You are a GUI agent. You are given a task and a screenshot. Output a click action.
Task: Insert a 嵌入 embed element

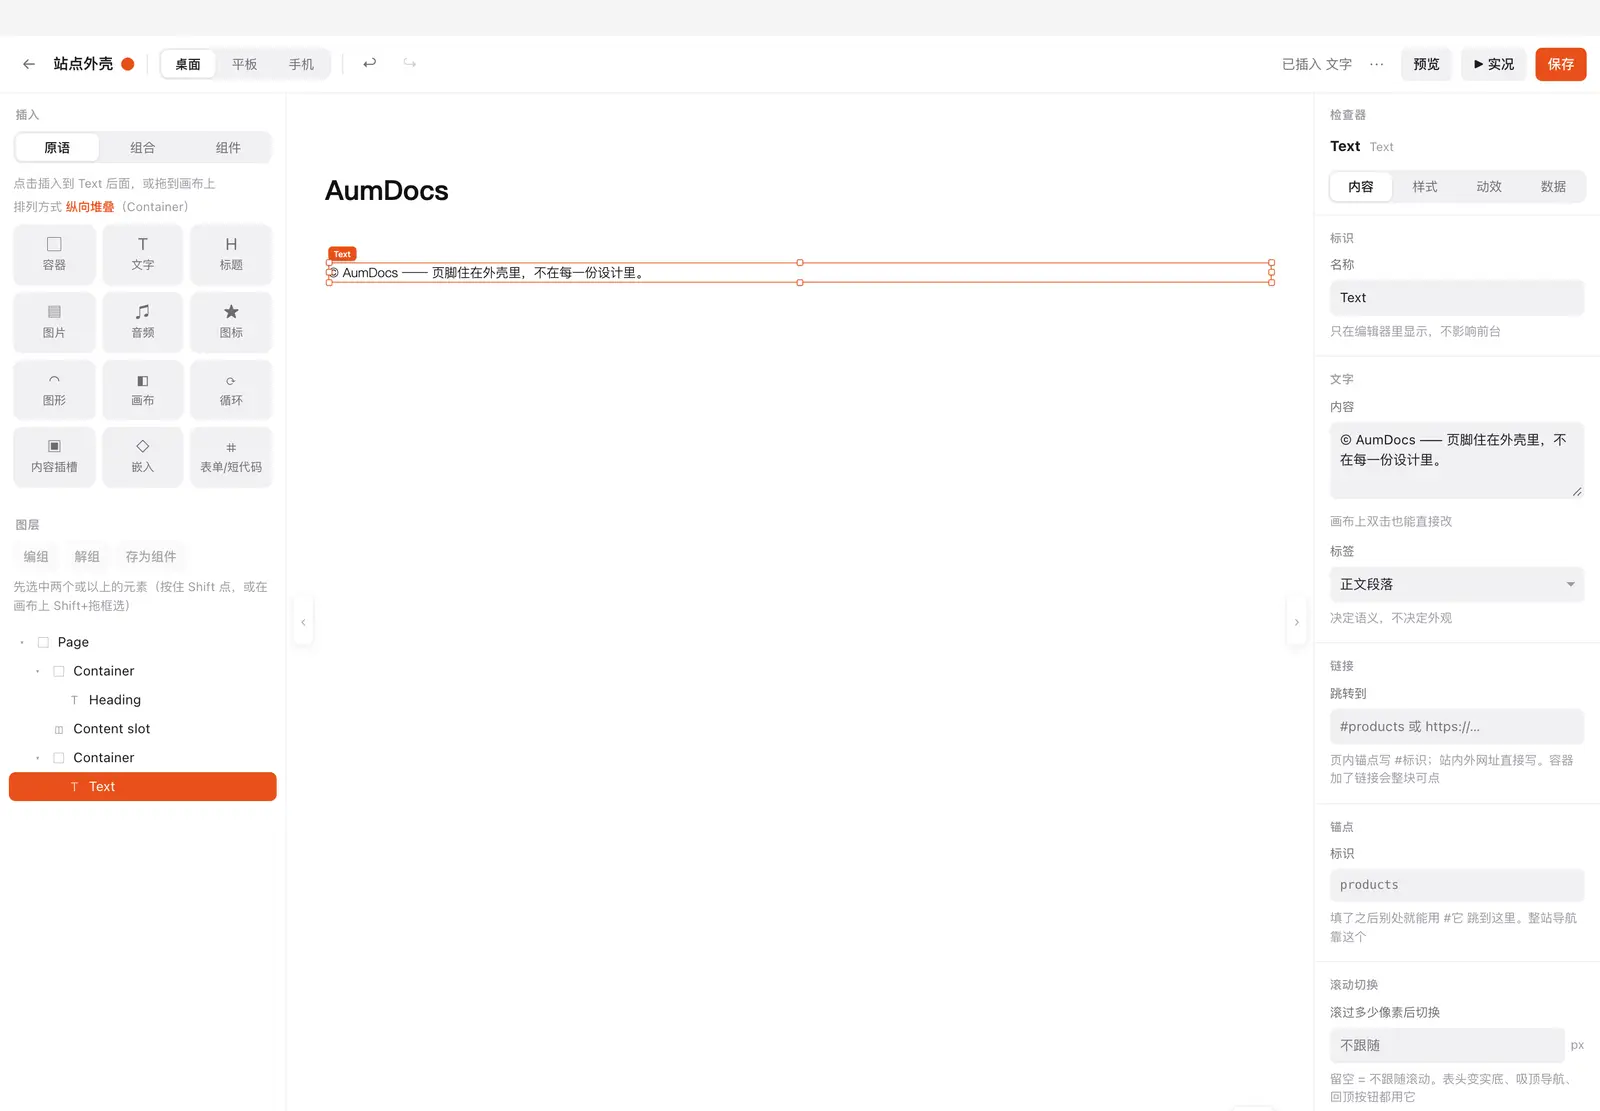coord(143,457)
